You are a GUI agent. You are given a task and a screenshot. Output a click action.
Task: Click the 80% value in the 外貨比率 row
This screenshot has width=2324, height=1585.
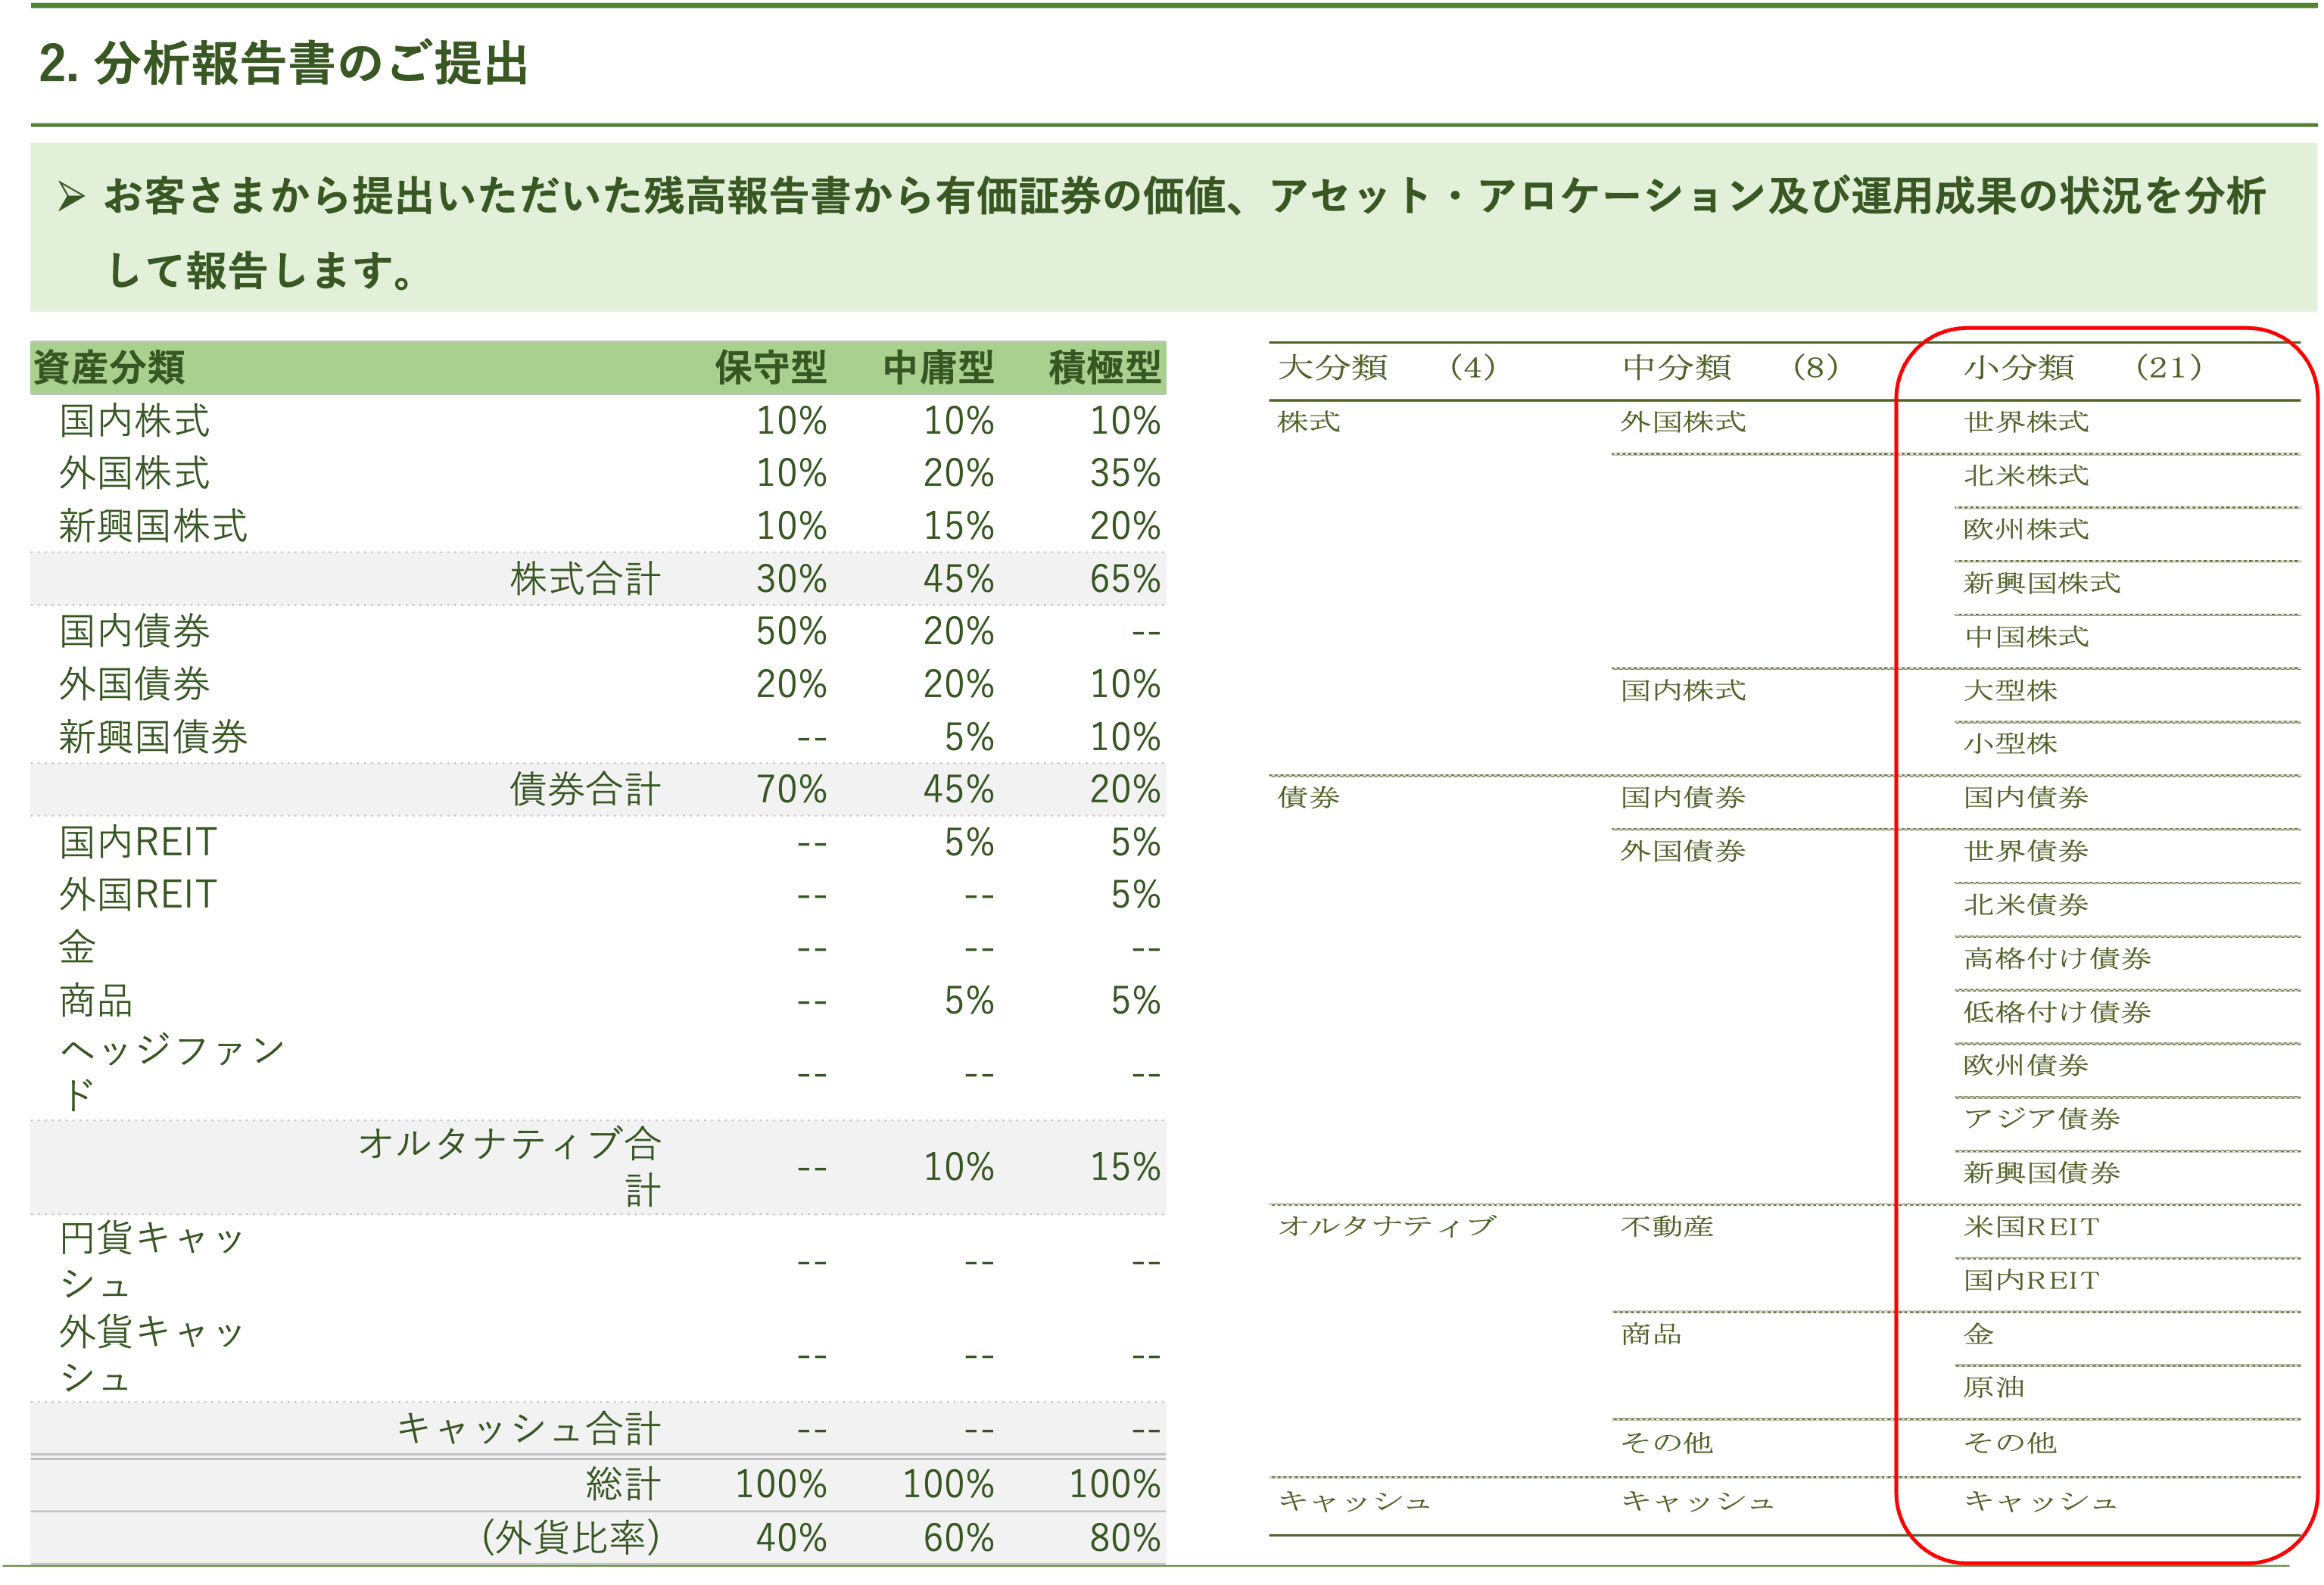click(x=1125, y=1537)
